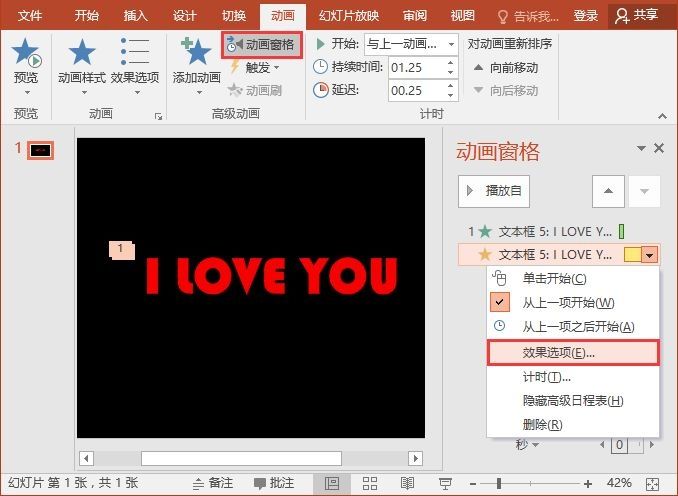This screenshot has width=678, height=496.
Task: Open the Animation Pane options arrow
Action: click(x=641, y=148)
